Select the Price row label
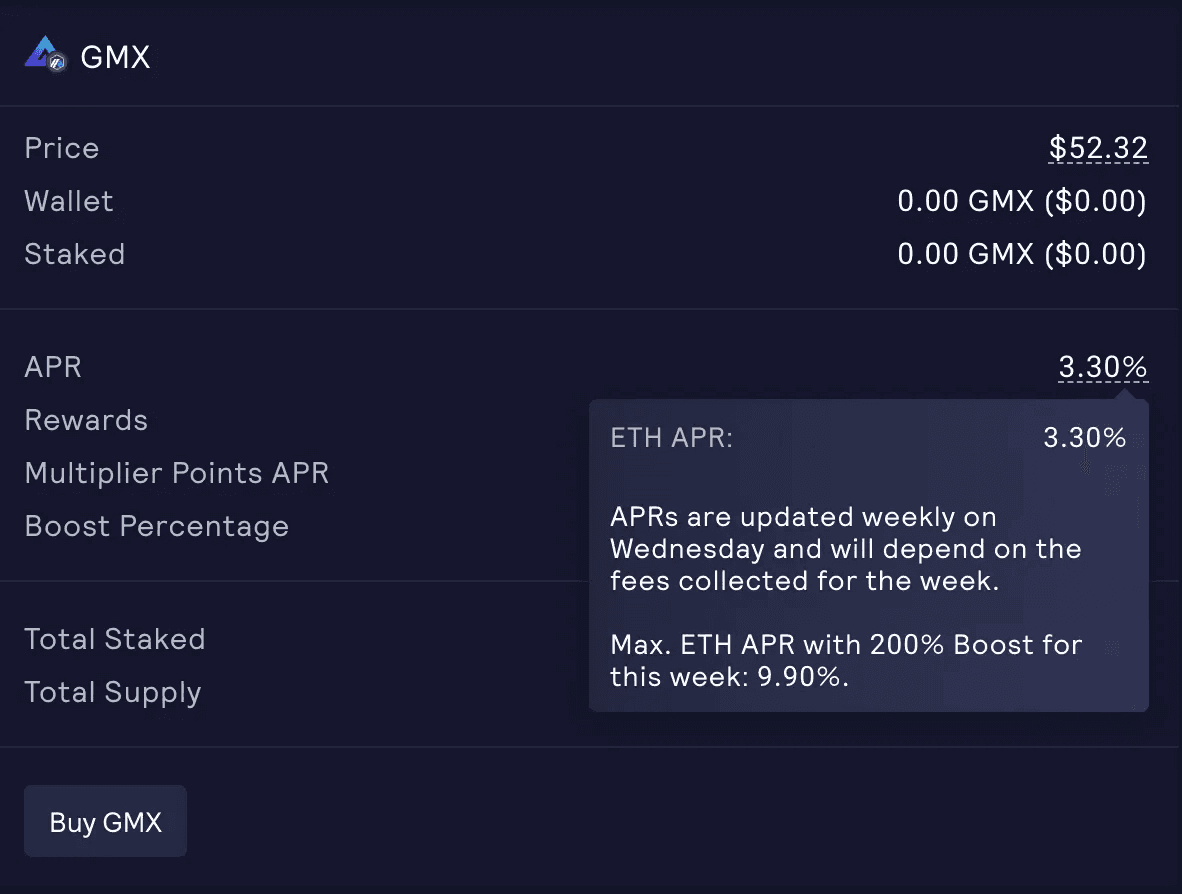Image resolution: width=1182 pixels, height=894 pixels. coord(62,148)
